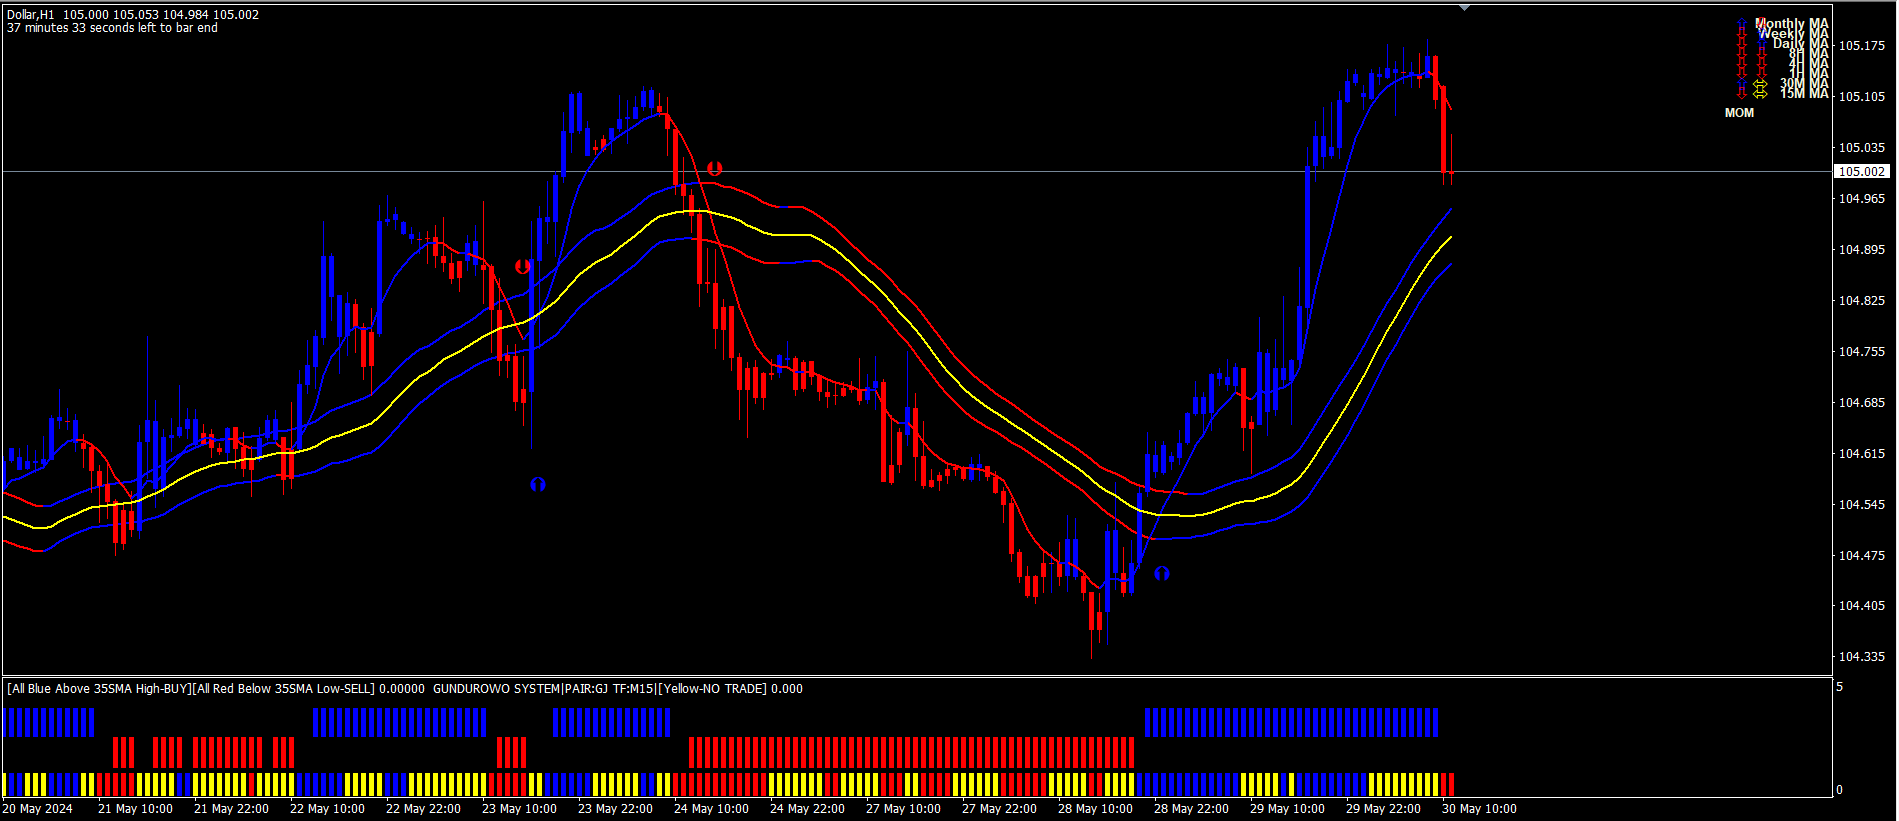Click the 104.965 price axis label
1899x821 pixels.
click(x=1862, y=199)
